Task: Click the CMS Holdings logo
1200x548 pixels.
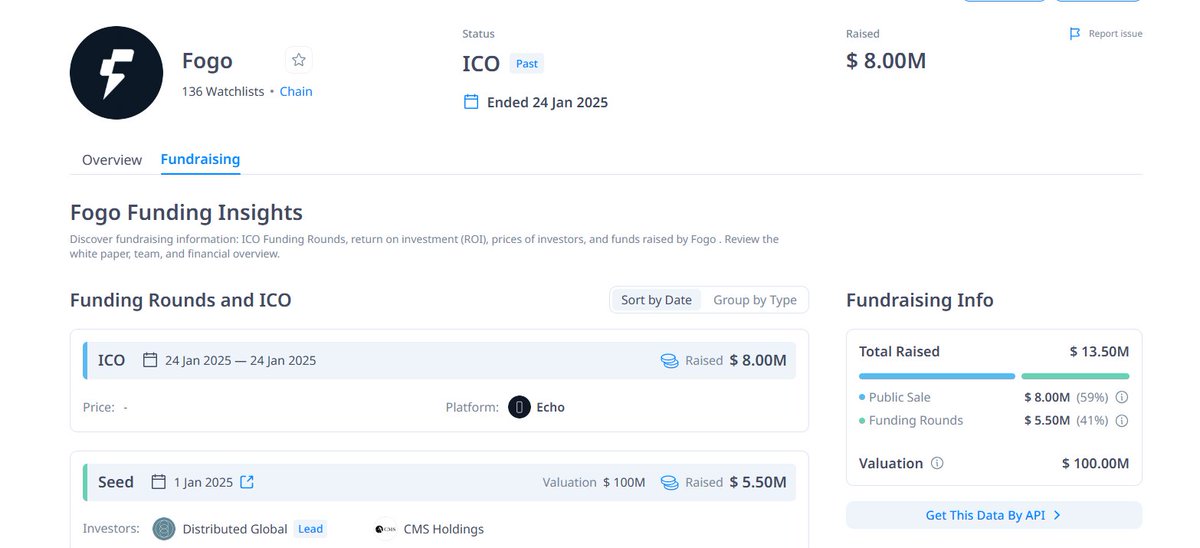Action: tap(385, 529)
